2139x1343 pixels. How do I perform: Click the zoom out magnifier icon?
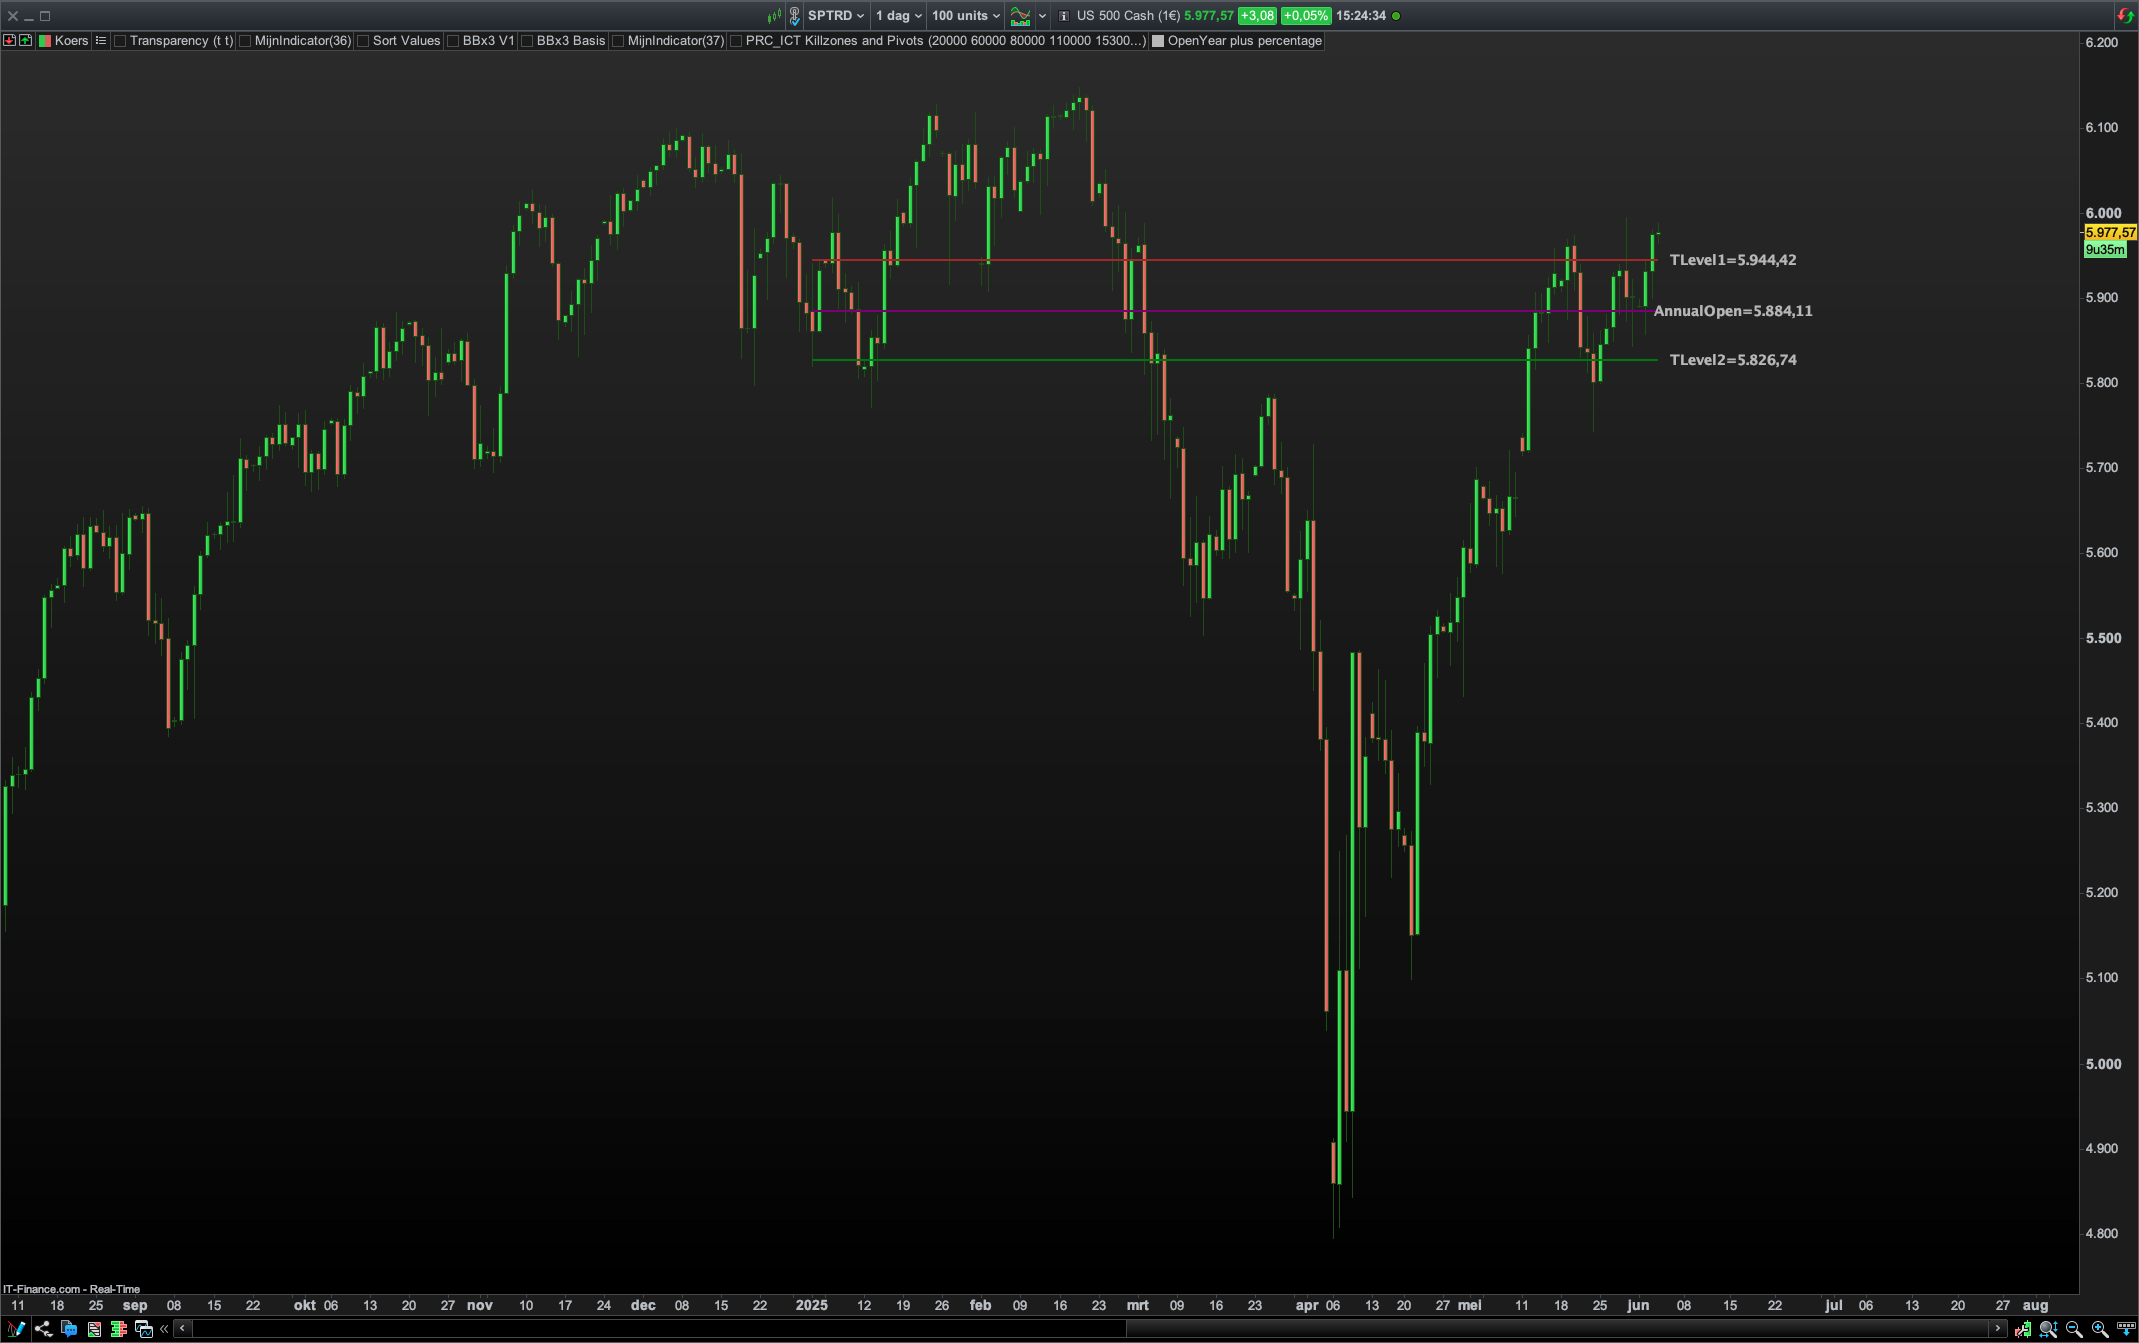tap(2074, 1329)
